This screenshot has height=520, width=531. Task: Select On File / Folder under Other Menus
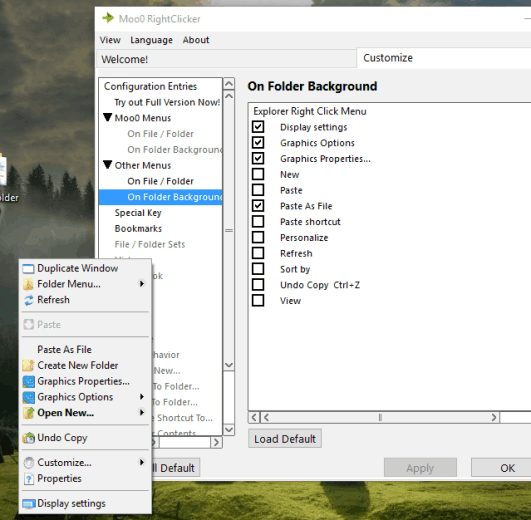click(161, 181)
